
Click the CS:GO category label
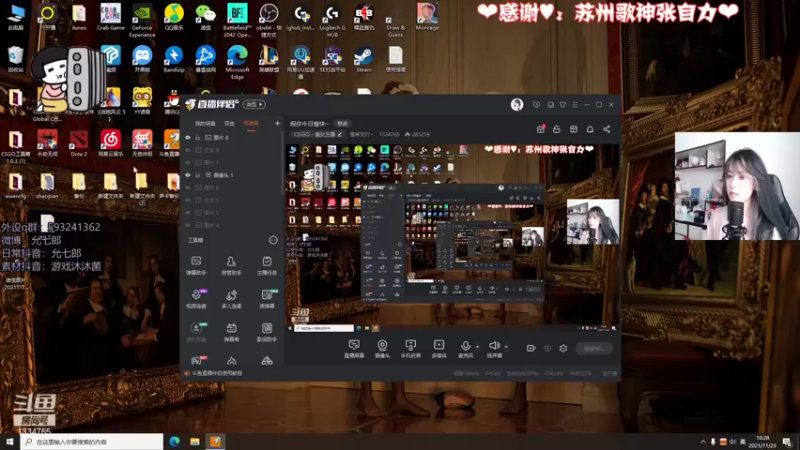point(314,134)
